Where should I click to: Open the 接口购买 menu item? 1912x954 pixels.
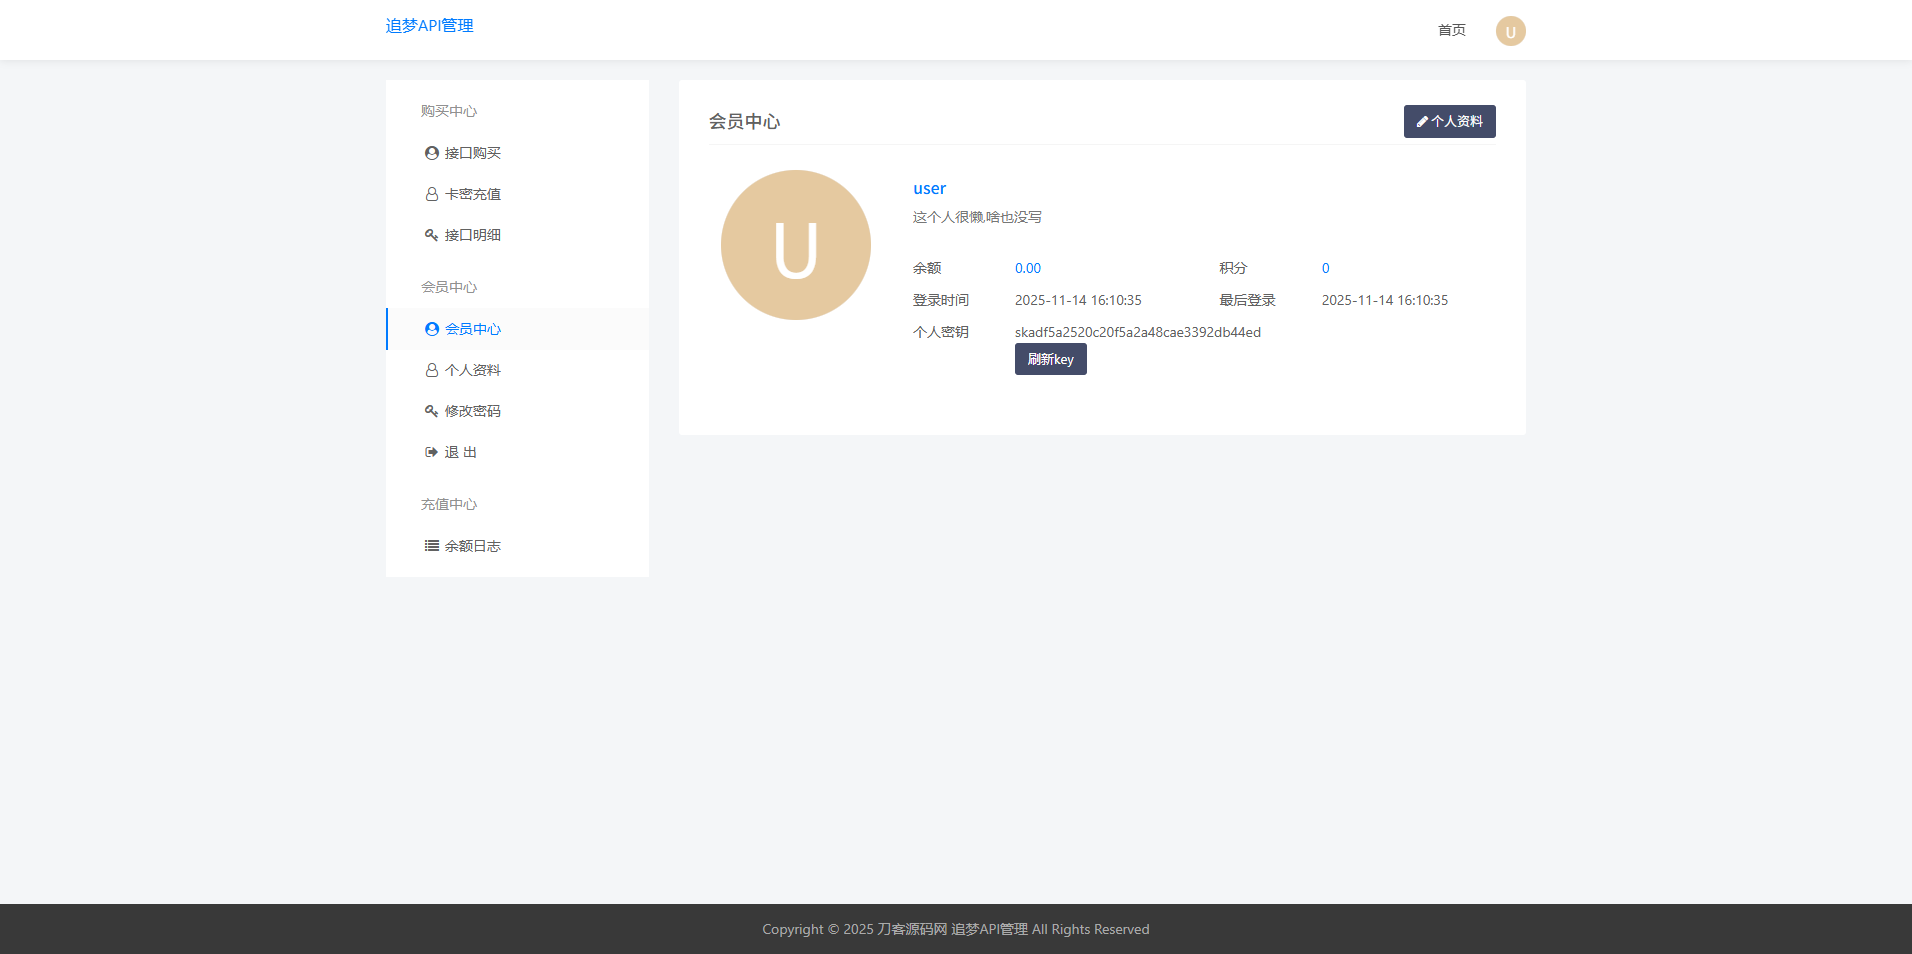(x=472, y=153)
